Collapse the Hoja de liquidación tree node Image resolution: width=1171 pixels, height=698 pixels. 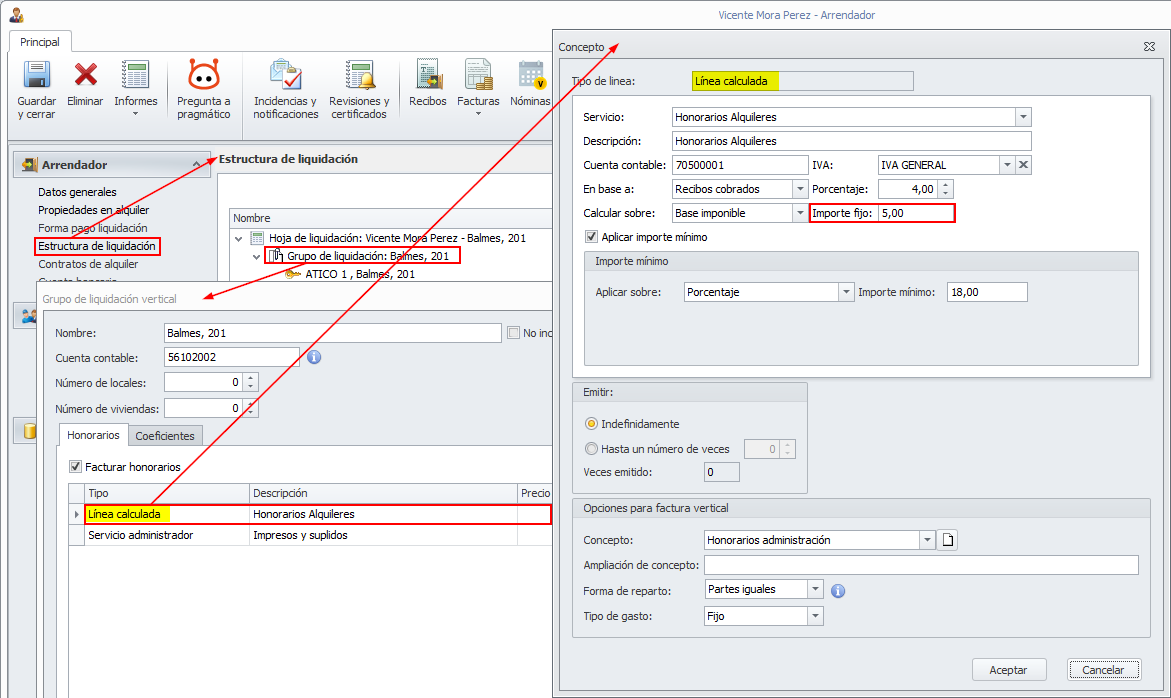[x=238, y=239]
